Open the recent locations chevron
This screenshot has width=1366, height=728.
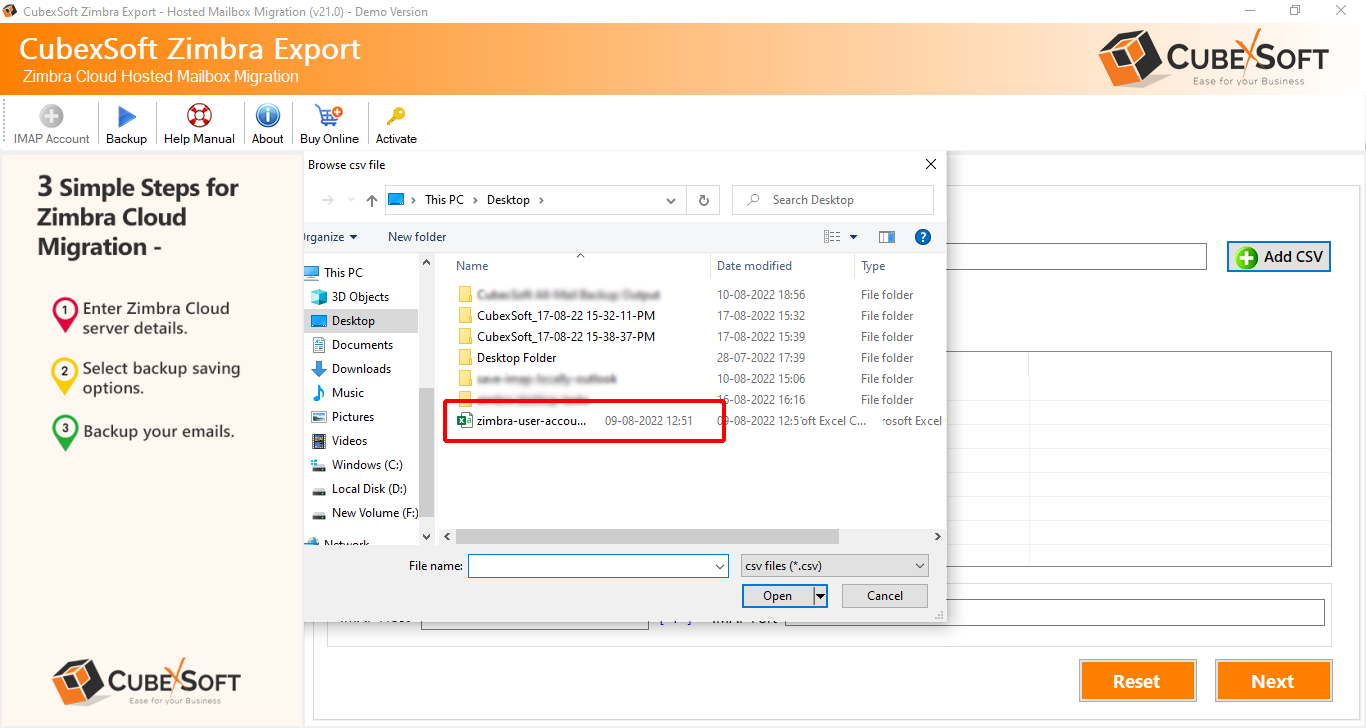[351, 201]
